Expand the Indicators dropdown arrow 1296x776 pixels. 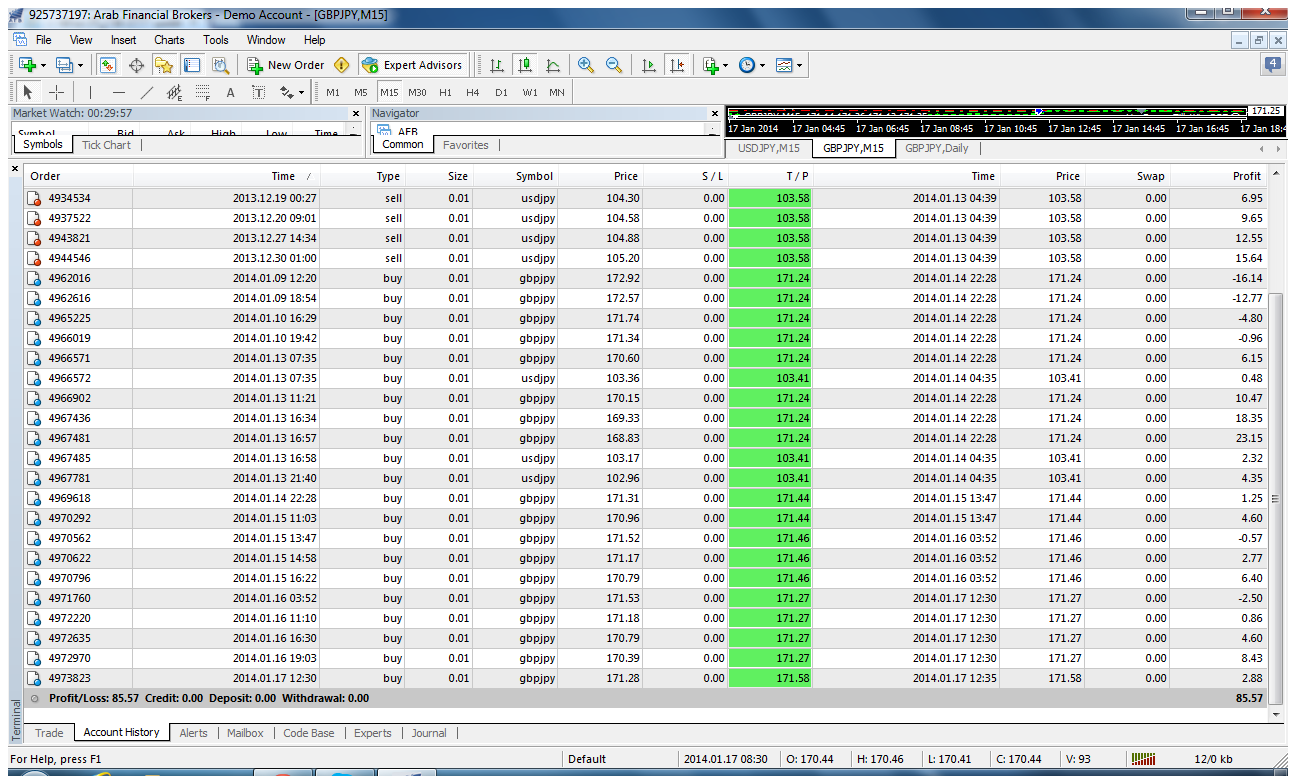(x=726, y=65)
